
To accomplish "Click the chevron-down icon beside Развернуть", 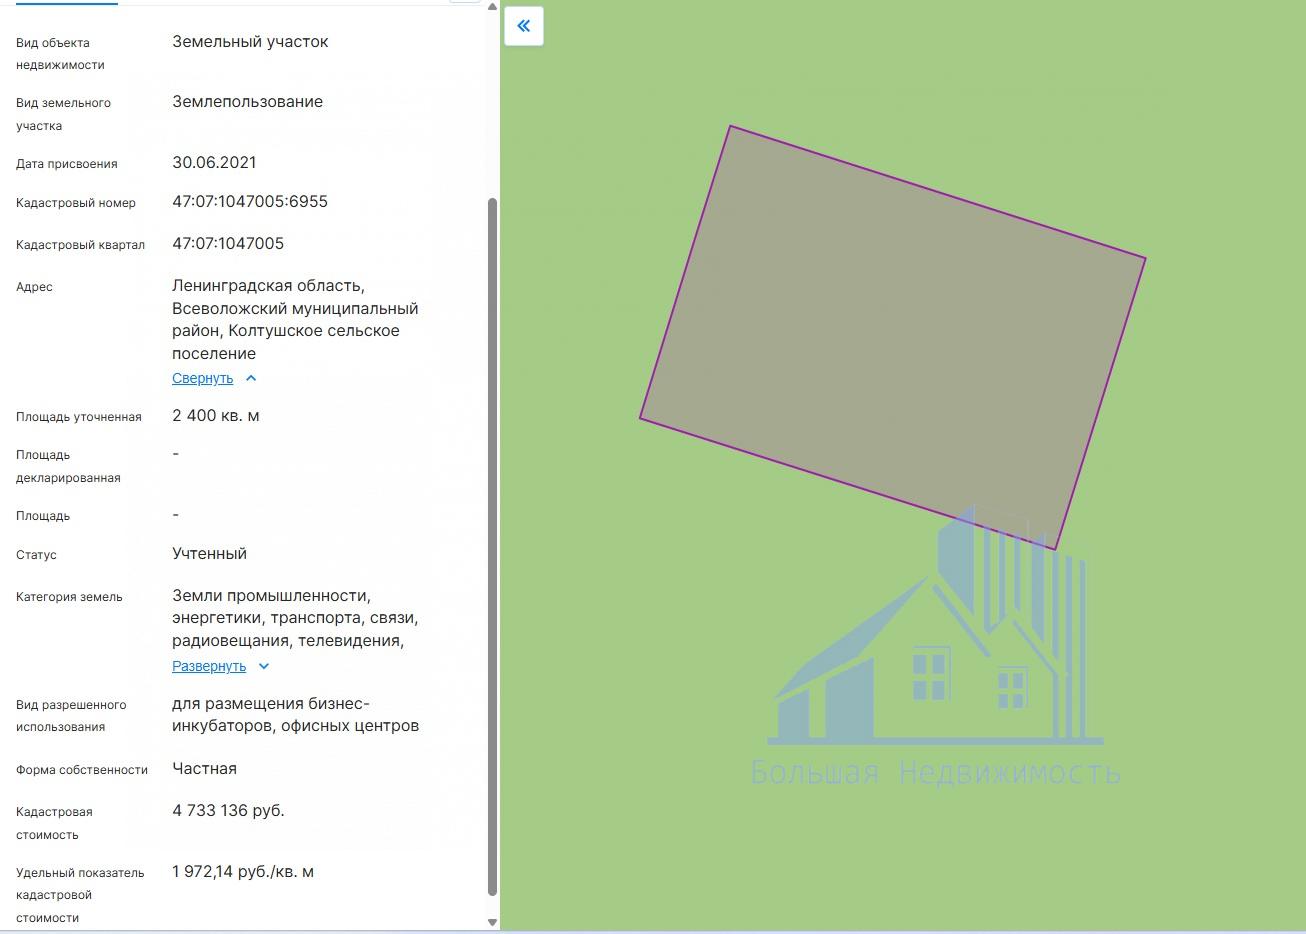I will (264, 666).
